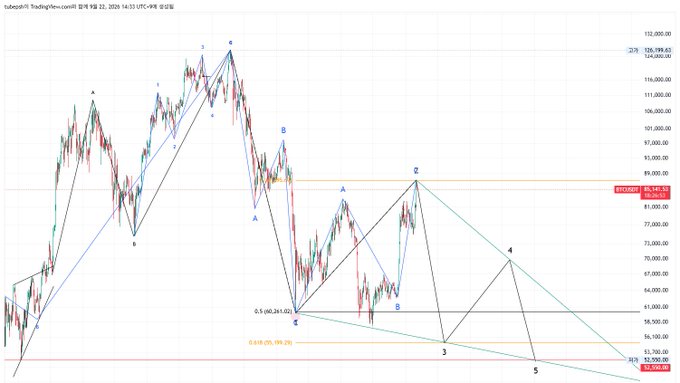Click the 89,000.00 price axis label
The image size is (680, 383).
point(657,173)
